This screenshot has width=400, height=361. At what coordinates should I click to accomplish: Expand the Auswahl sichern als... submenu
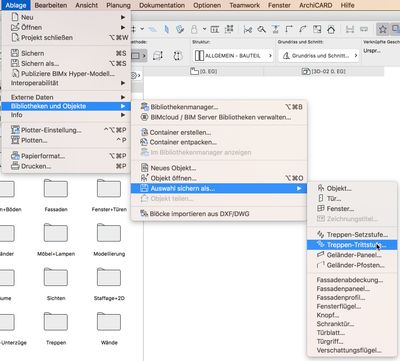click(219, 188)
